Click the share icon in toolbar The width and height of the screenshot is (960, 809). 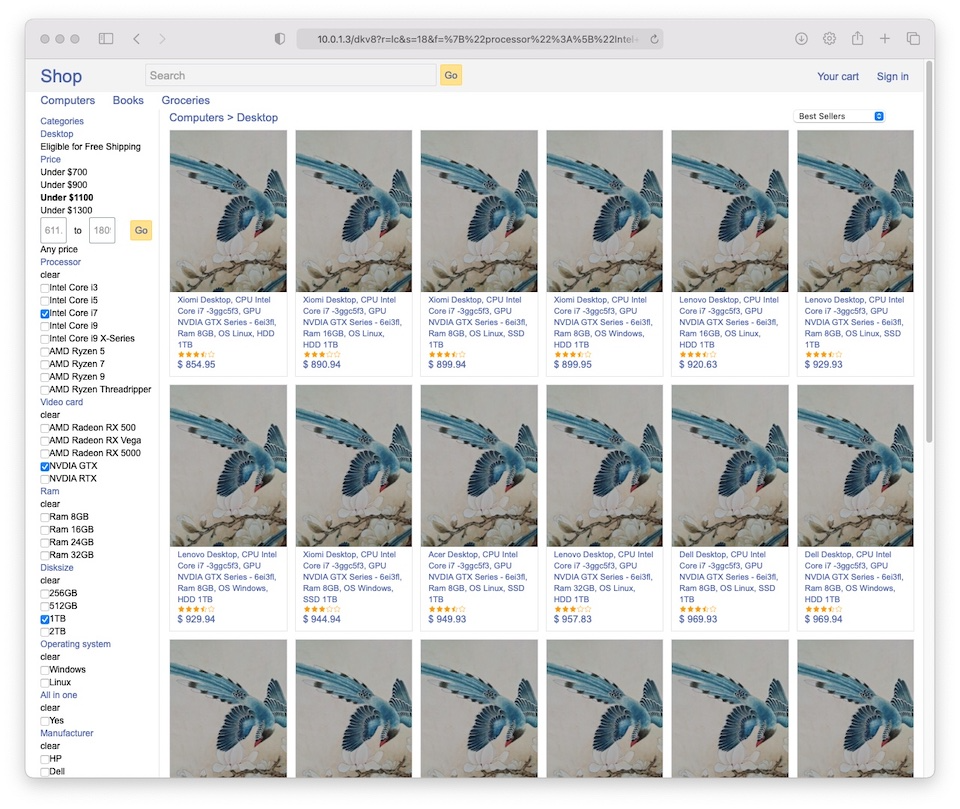click(x=857, y=39)
